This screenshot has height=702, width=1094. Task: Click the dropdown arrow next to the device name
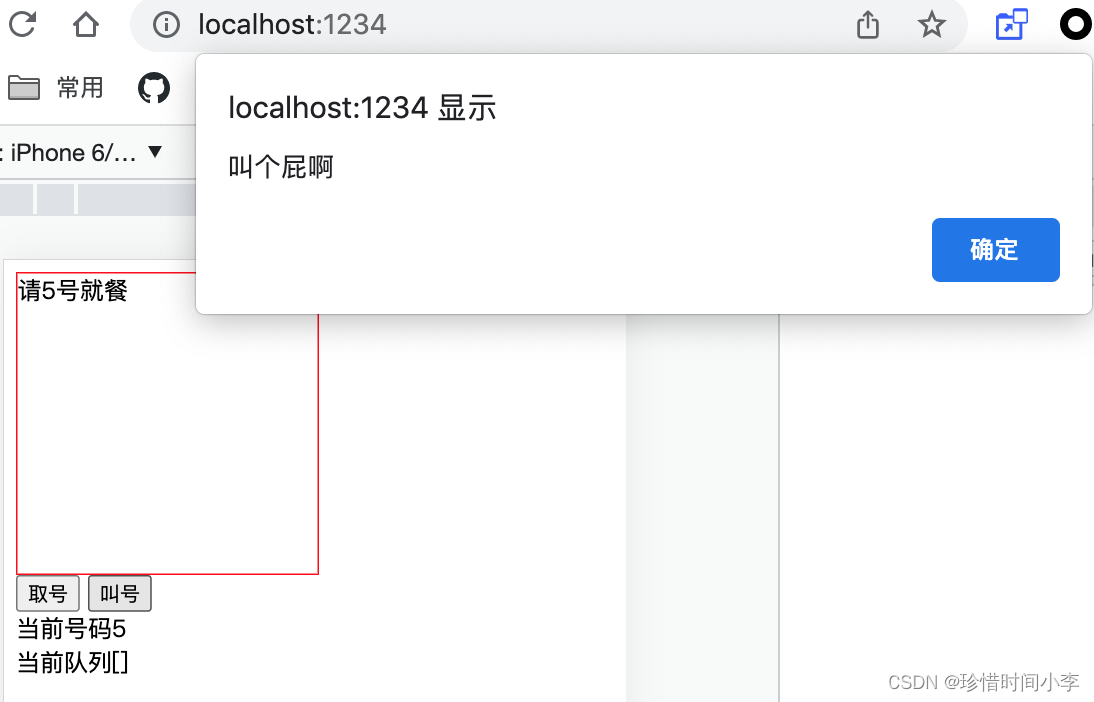(156, 151)
